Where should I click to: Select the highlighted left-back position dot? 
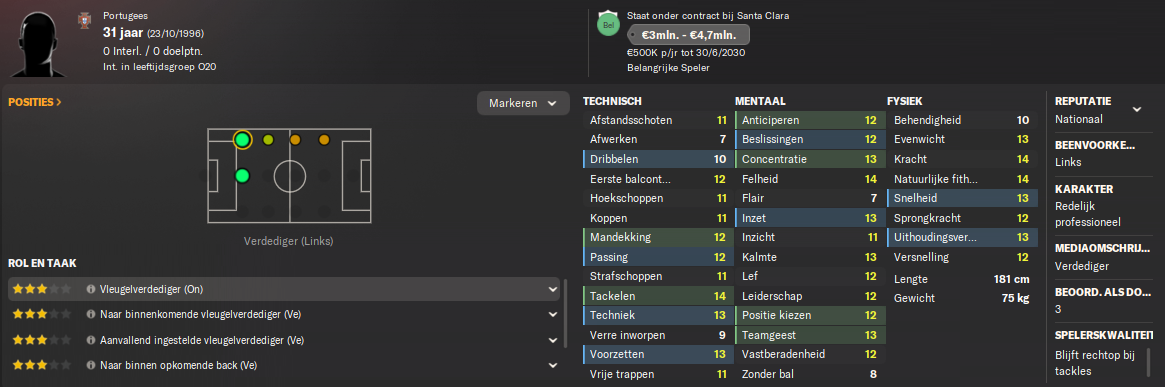(x=242, y=140)
